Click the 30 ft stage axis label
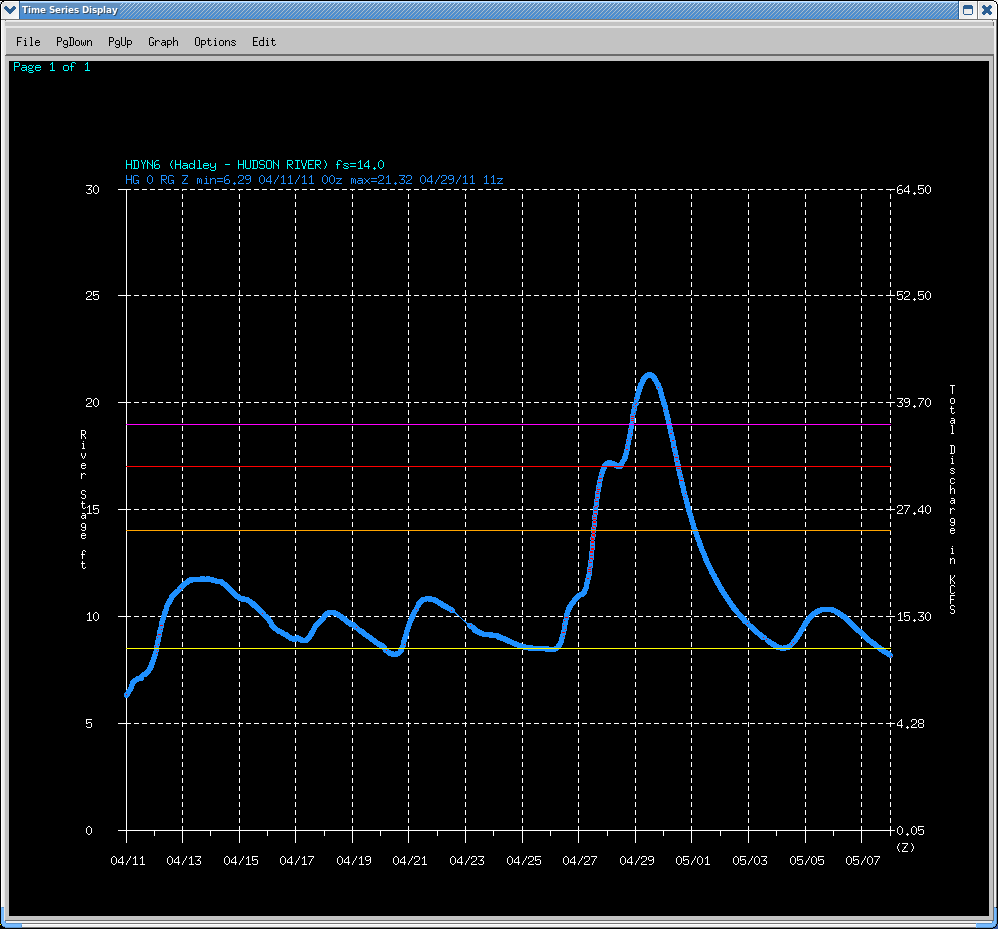The width and height of the screenshot is (998, 929). [x=92, y=190]
